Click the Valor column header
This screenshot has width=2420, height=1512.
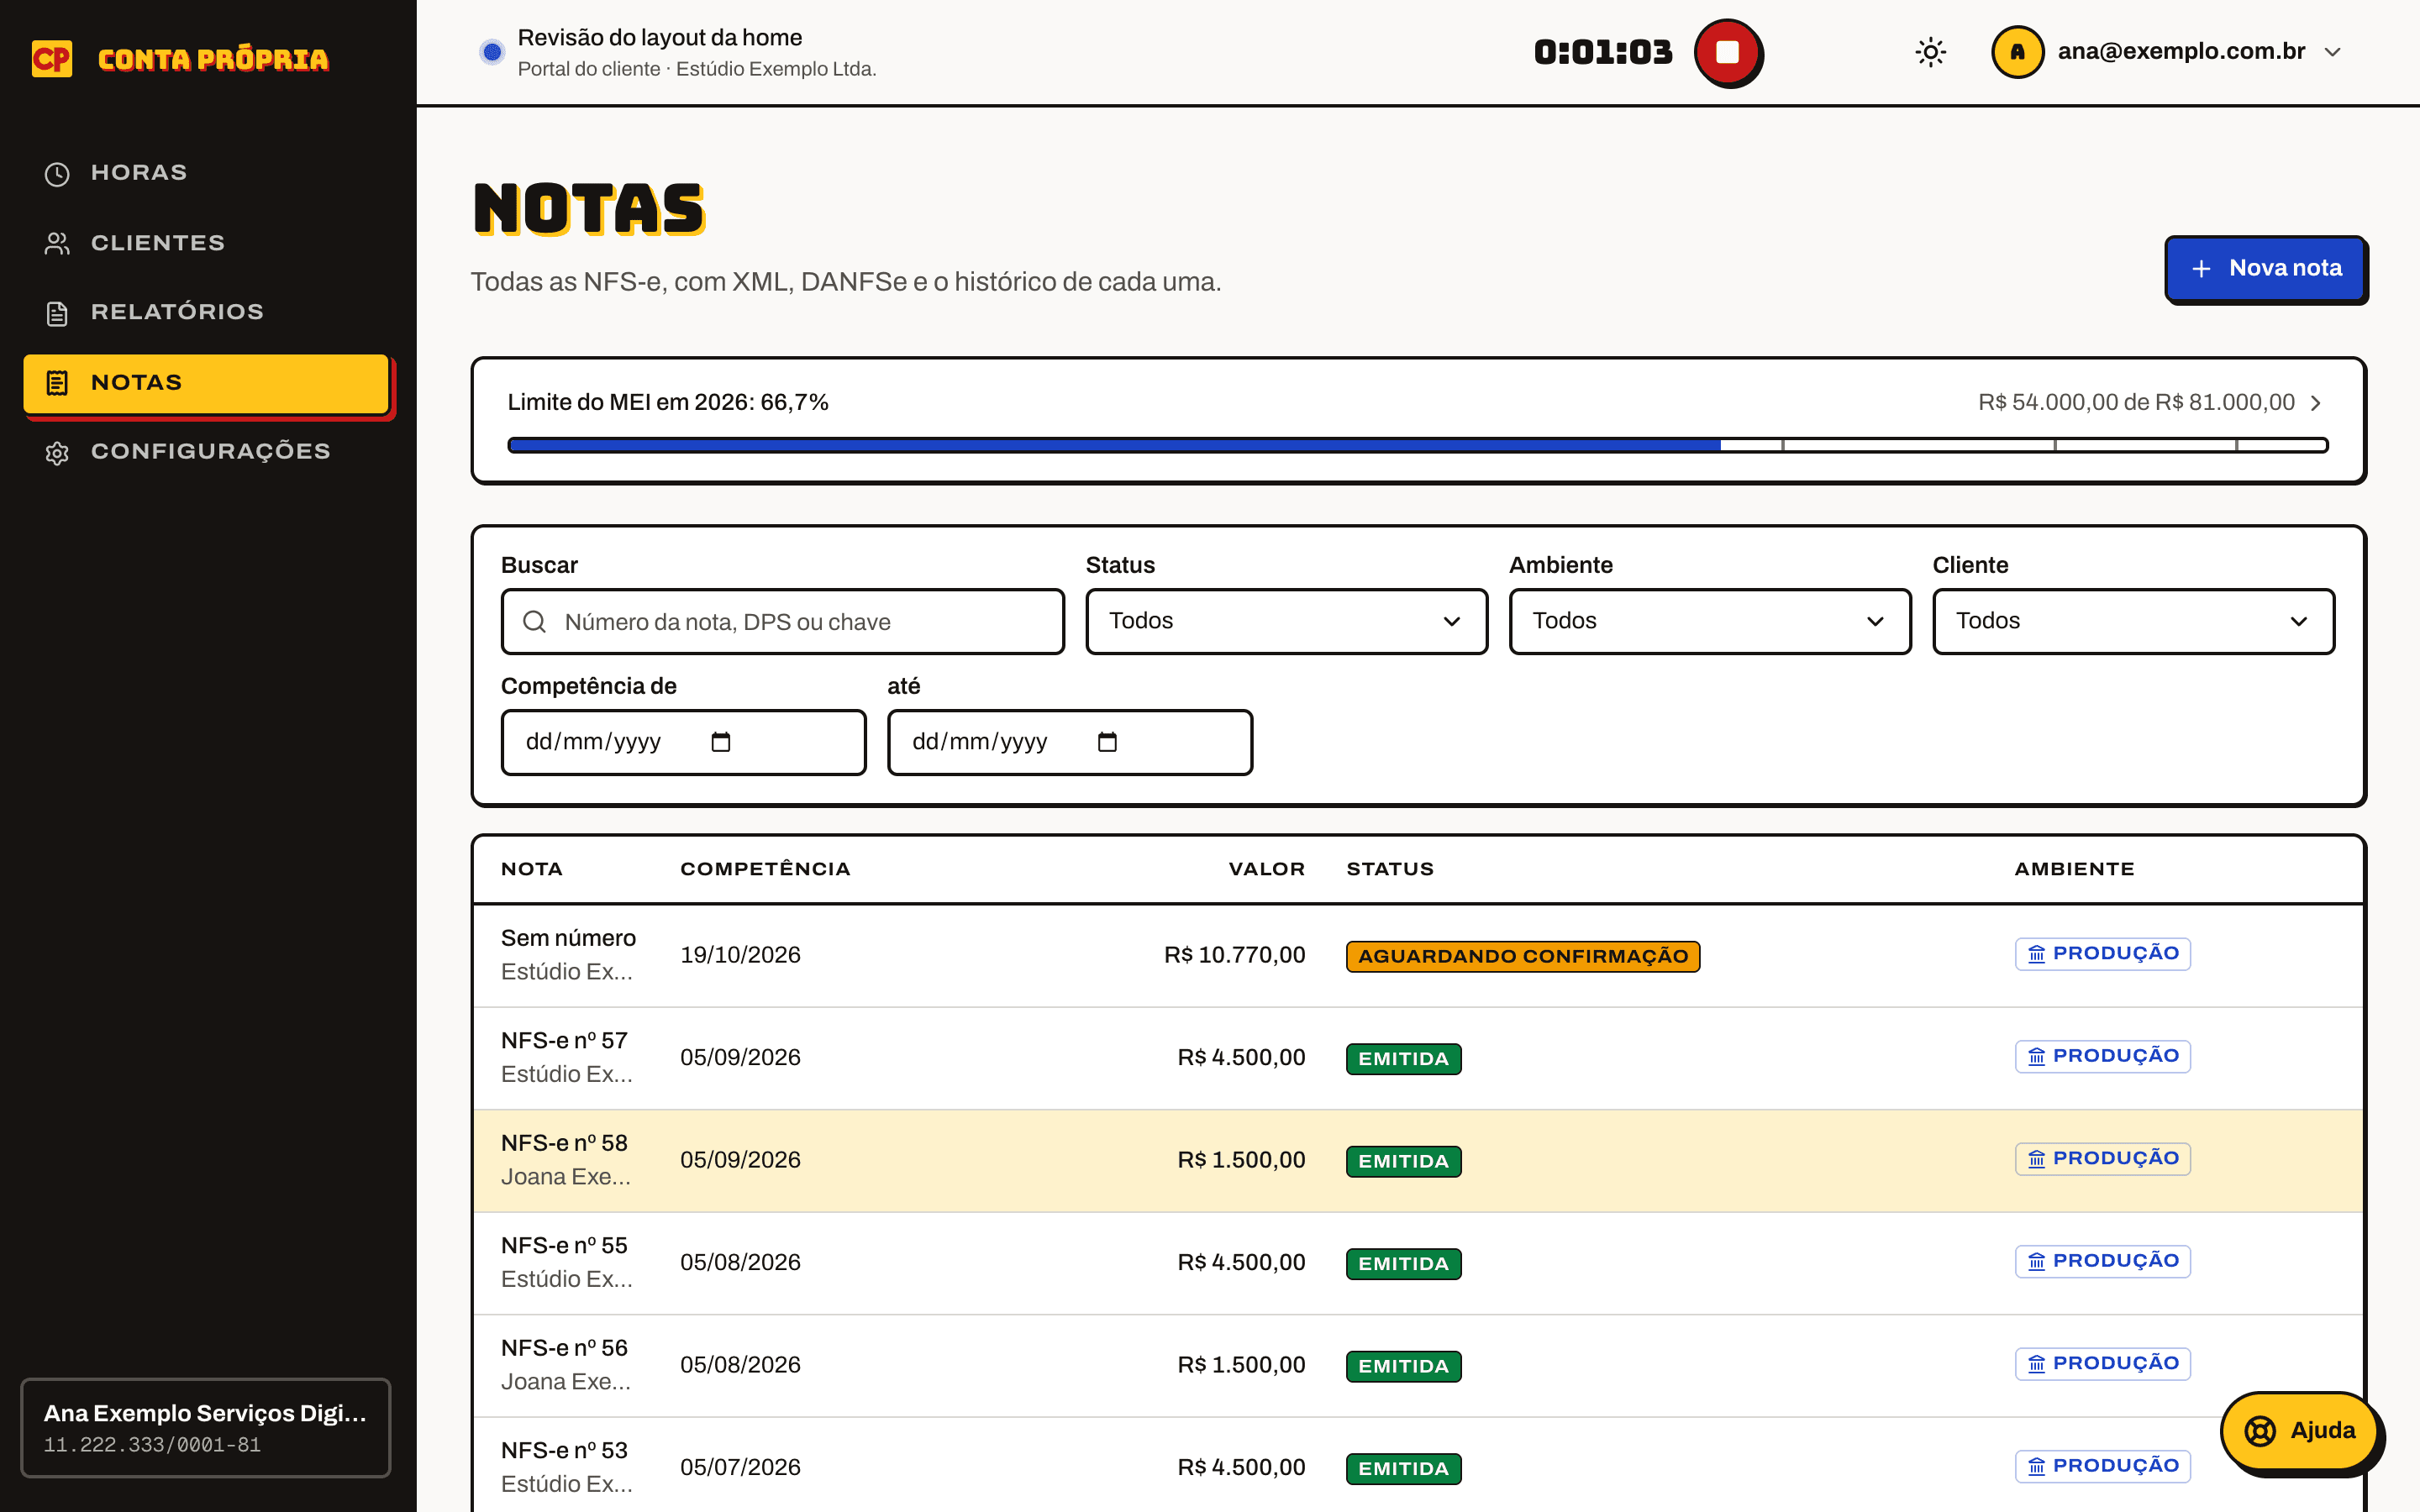point(1267,869)
